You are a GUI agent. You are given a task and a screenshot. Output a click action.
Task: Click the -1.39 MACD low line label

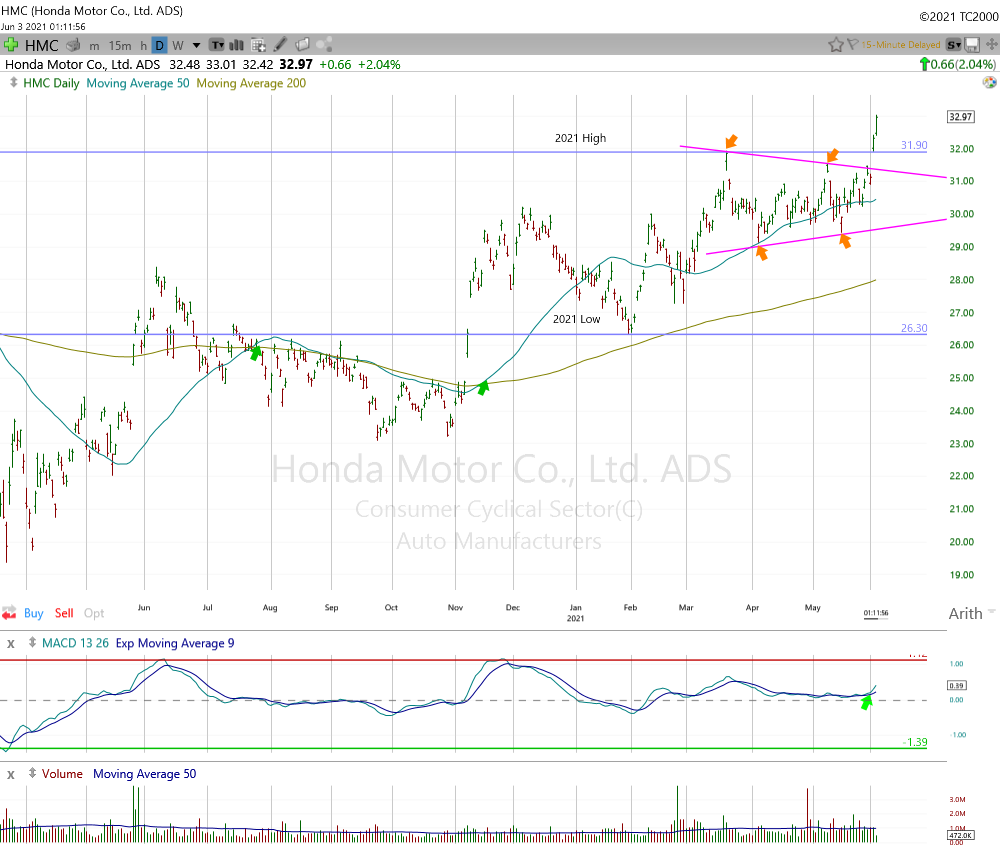916,742
